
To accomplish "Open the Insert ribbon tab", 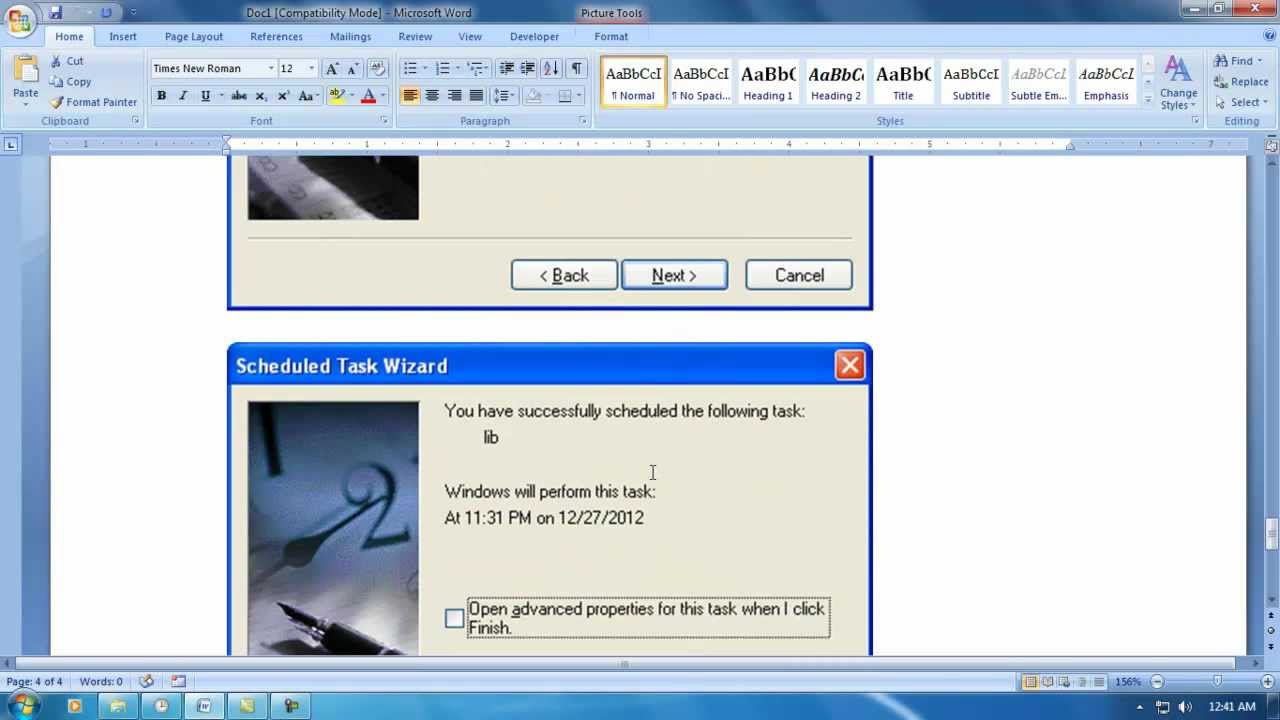I will tap(123, 36).
